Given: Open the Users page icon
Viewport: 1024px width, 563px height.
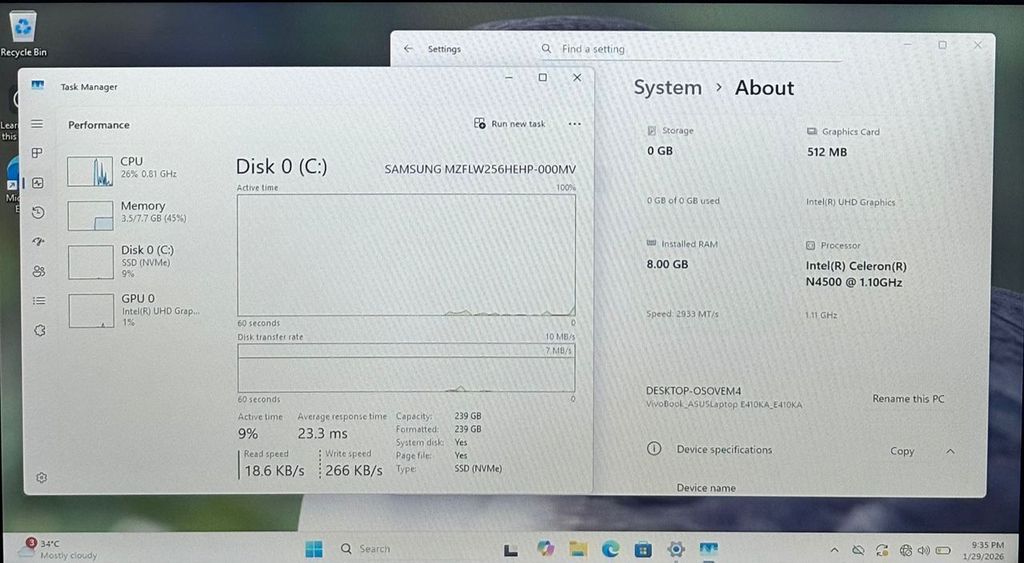Looking at the screenshot, I should point(38,271).
